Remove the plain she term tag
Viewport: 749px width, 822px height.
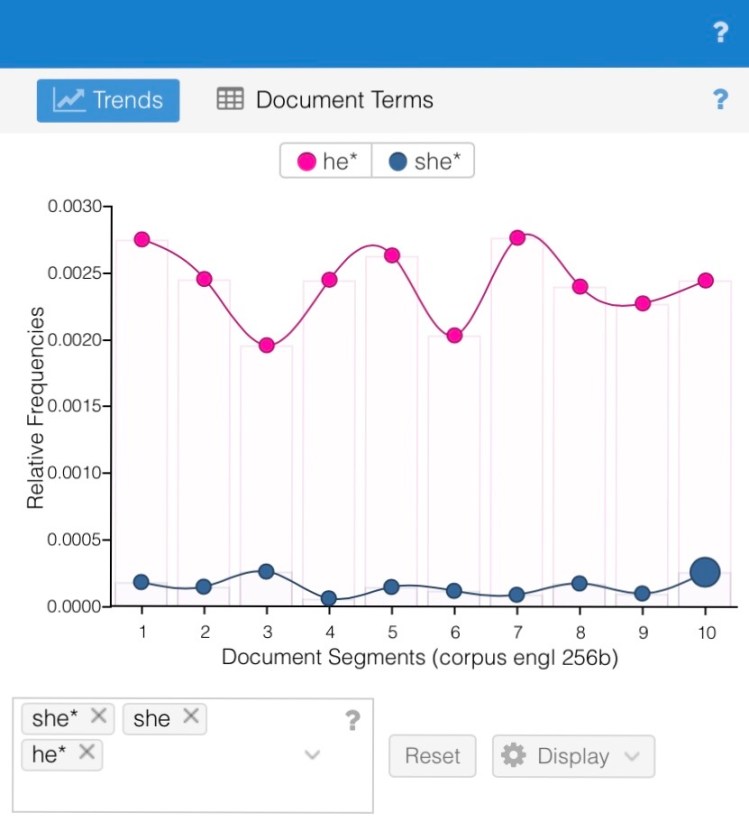coord(190,716)
